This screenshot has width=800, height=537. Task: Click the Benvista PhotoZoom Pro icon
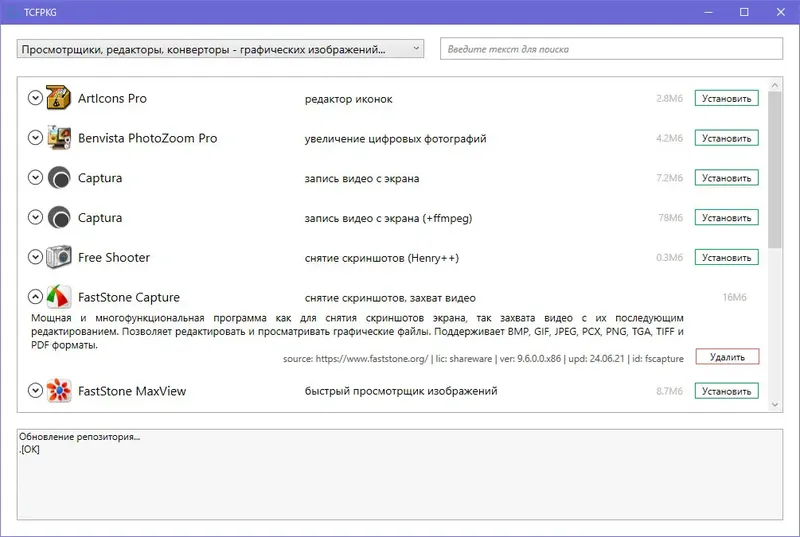59,138
